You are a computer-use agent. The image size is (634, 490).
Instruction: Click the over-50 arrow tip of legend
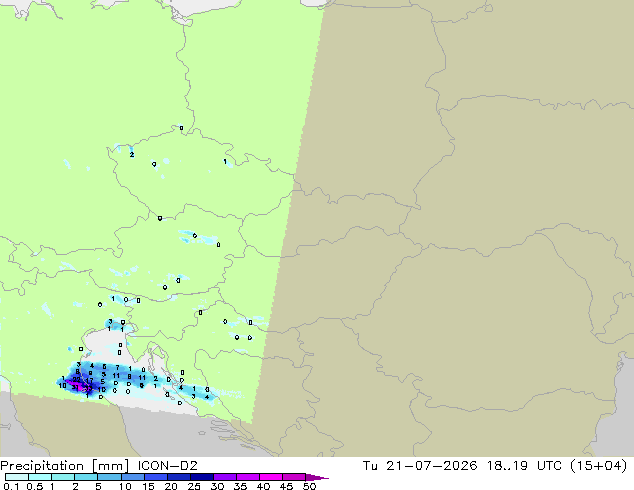tap(317, 477)
